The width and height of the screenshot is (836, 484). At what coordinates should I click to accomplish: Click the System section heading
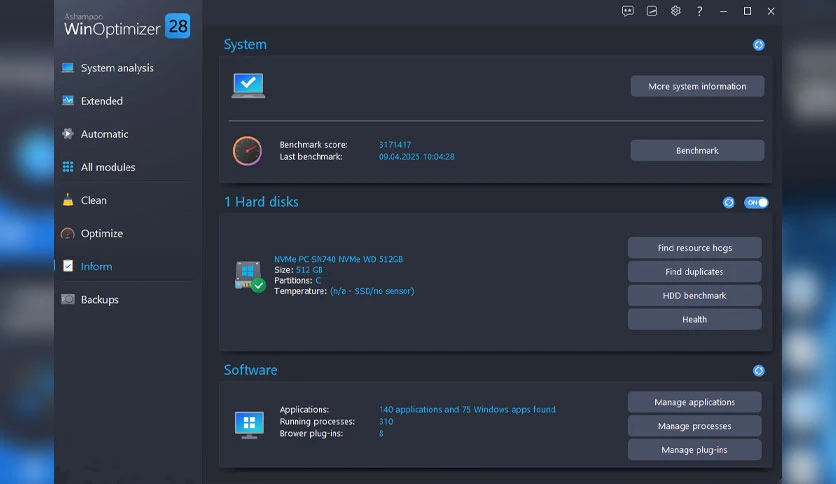(x=245, y=44)
